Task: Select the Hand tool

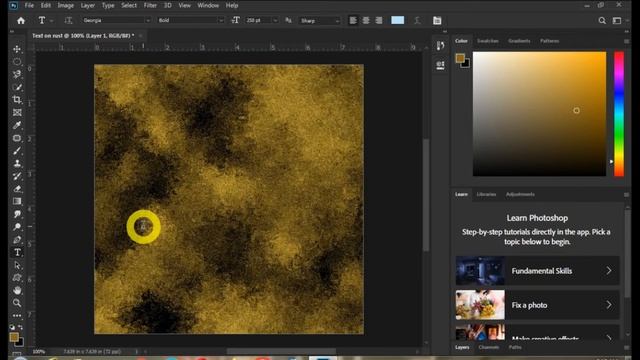Action: (x=17, y=290)
